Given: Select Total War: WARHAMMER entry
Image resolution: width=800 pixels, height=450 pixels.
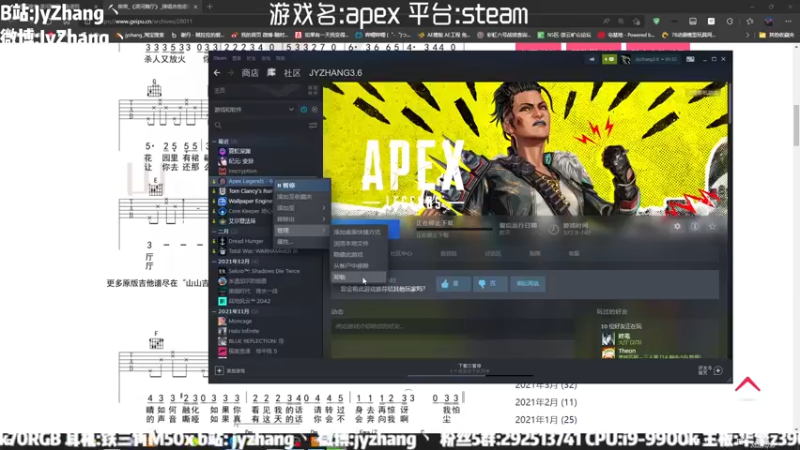Looking at the screenshot, I should tap(263, 251).
